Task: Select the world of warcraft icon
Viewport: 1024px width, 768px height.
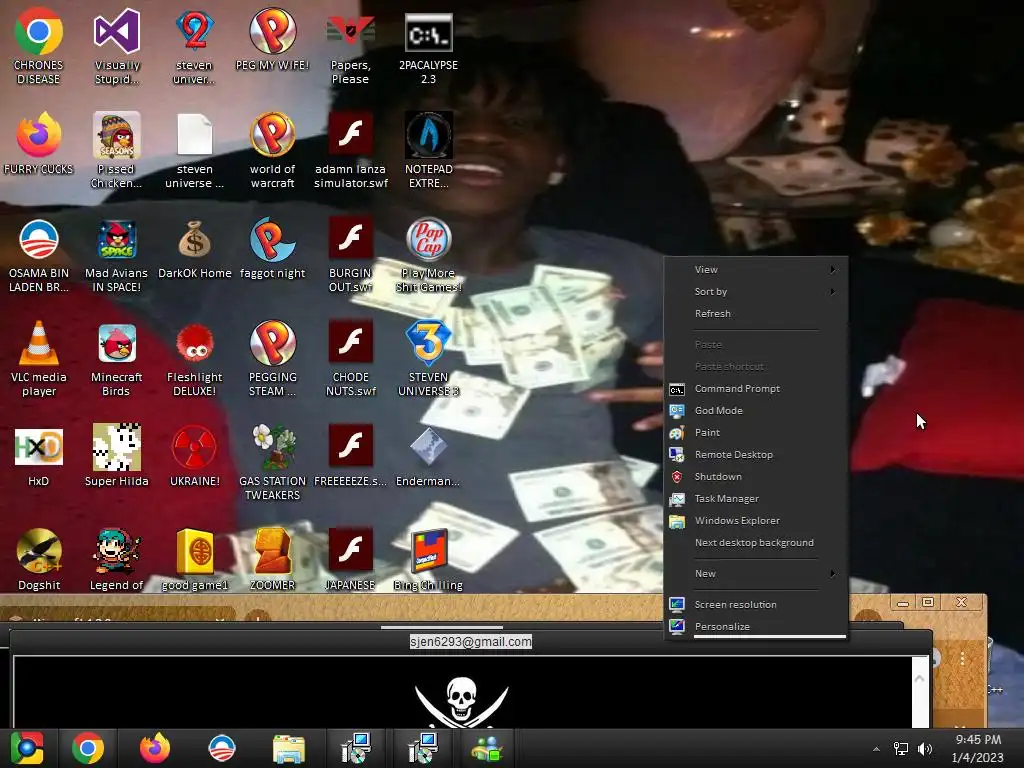Action: click(272, 151)
